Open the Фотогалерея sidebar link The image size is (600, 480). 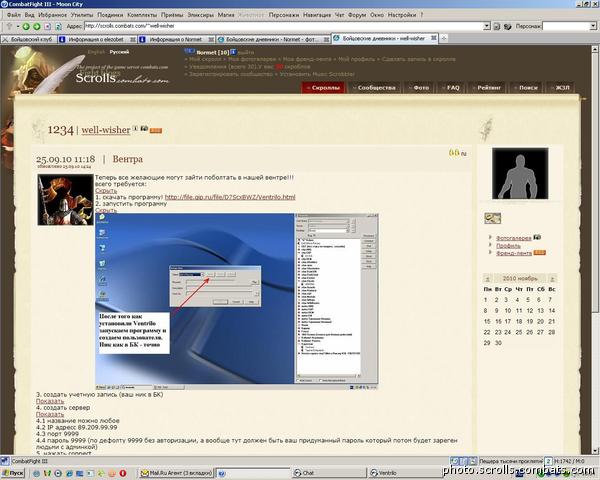pos(514,238)
